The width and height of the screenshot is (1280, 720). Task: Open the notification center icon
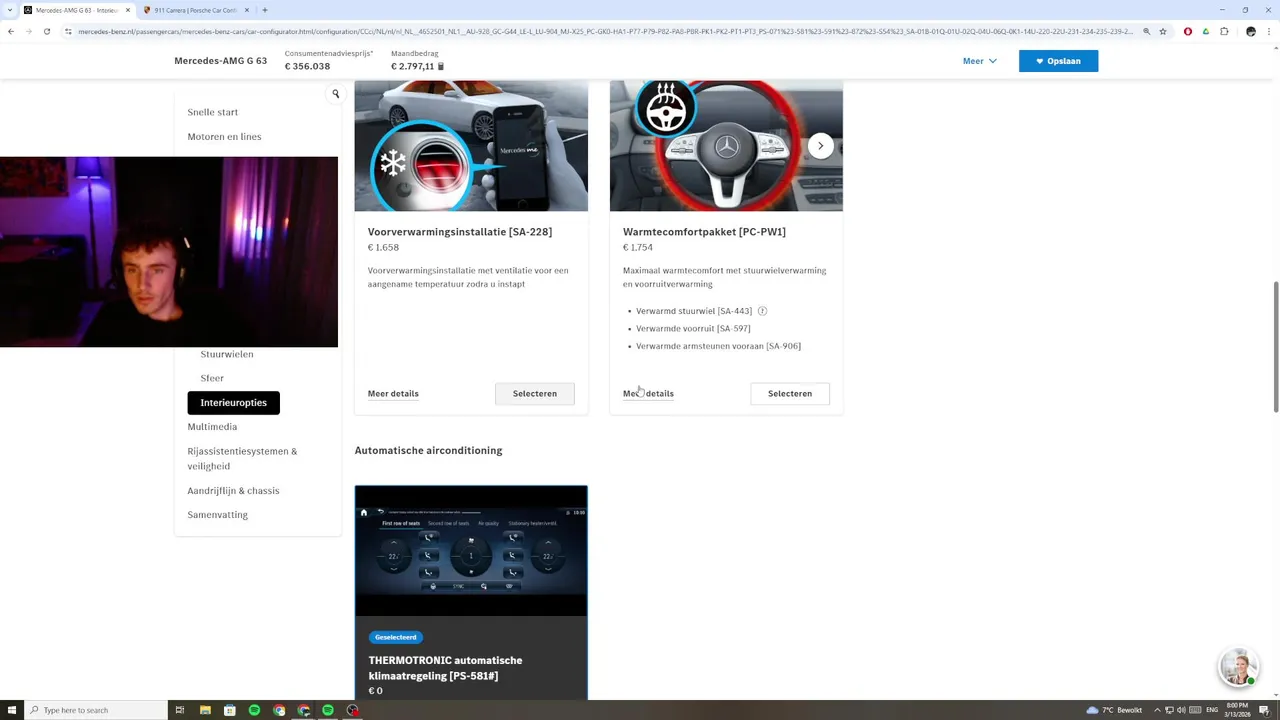[1264, 710]
